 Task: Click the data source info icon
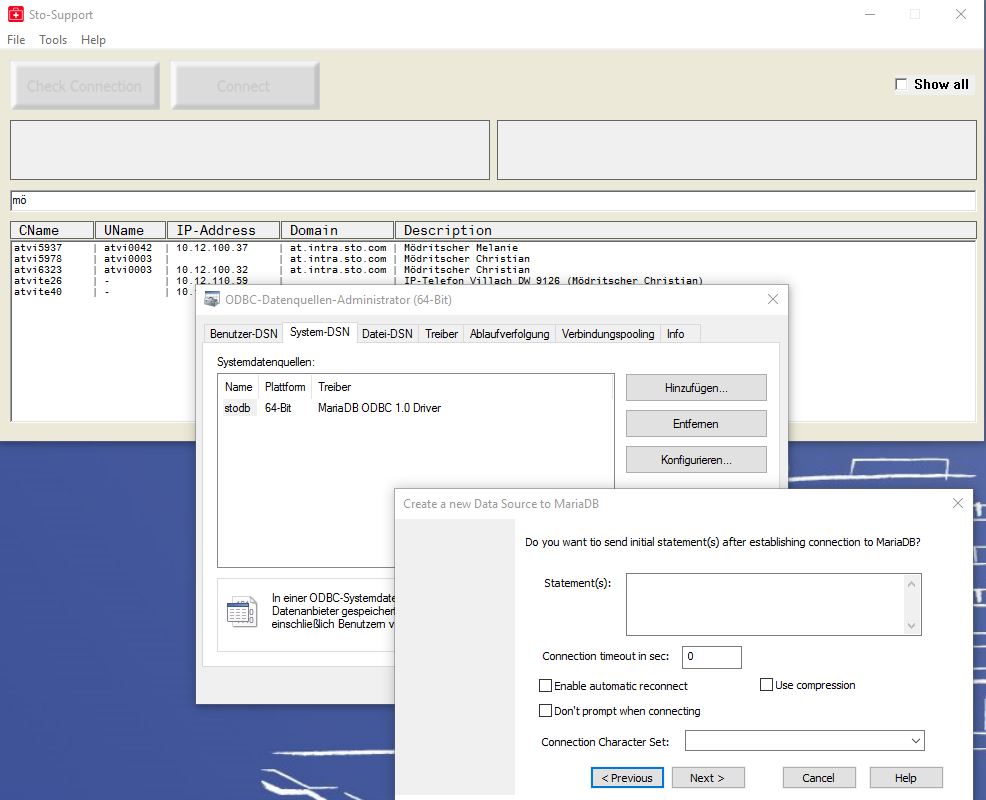241,611
